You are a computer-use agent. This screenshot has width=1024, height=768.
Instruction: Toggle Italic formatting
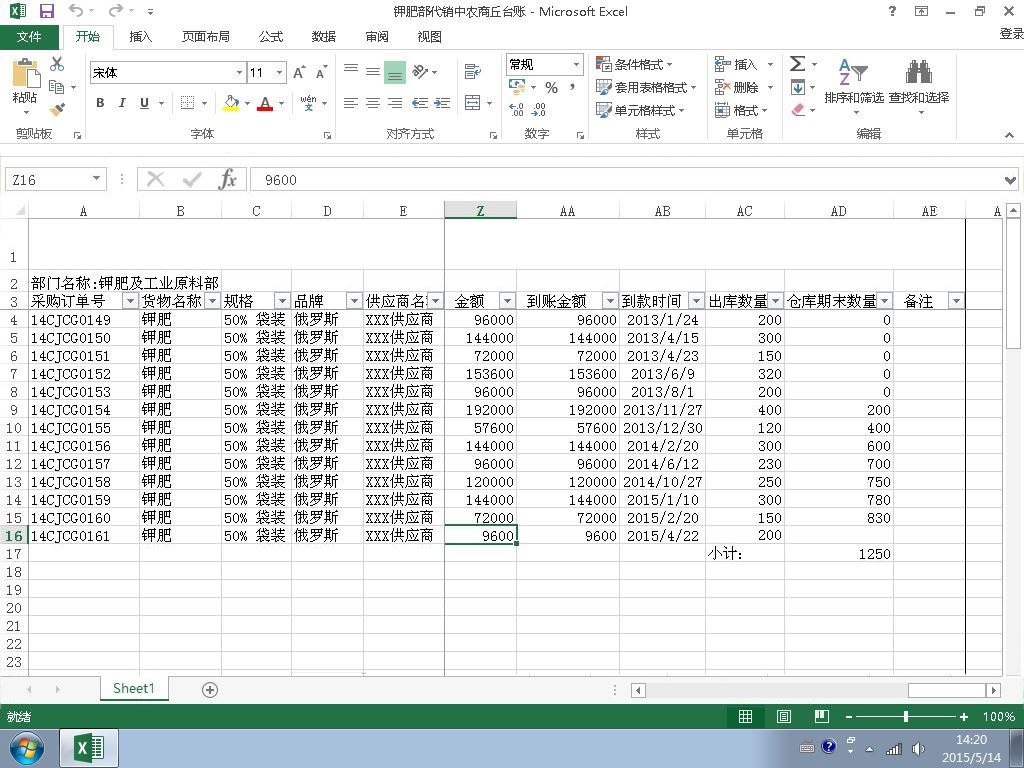[x=122, y=103]
